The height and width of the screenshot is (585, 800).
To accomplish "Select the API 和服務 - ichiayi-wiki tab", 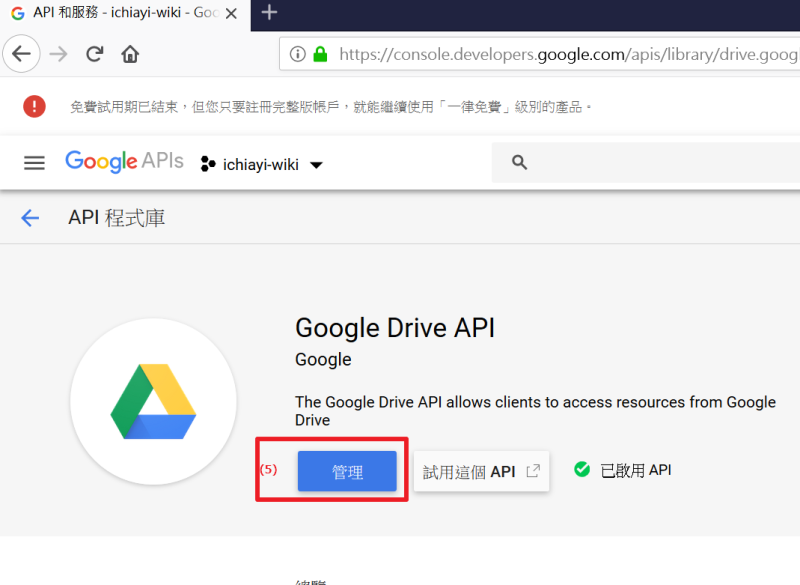I will [x=126, y=13].
